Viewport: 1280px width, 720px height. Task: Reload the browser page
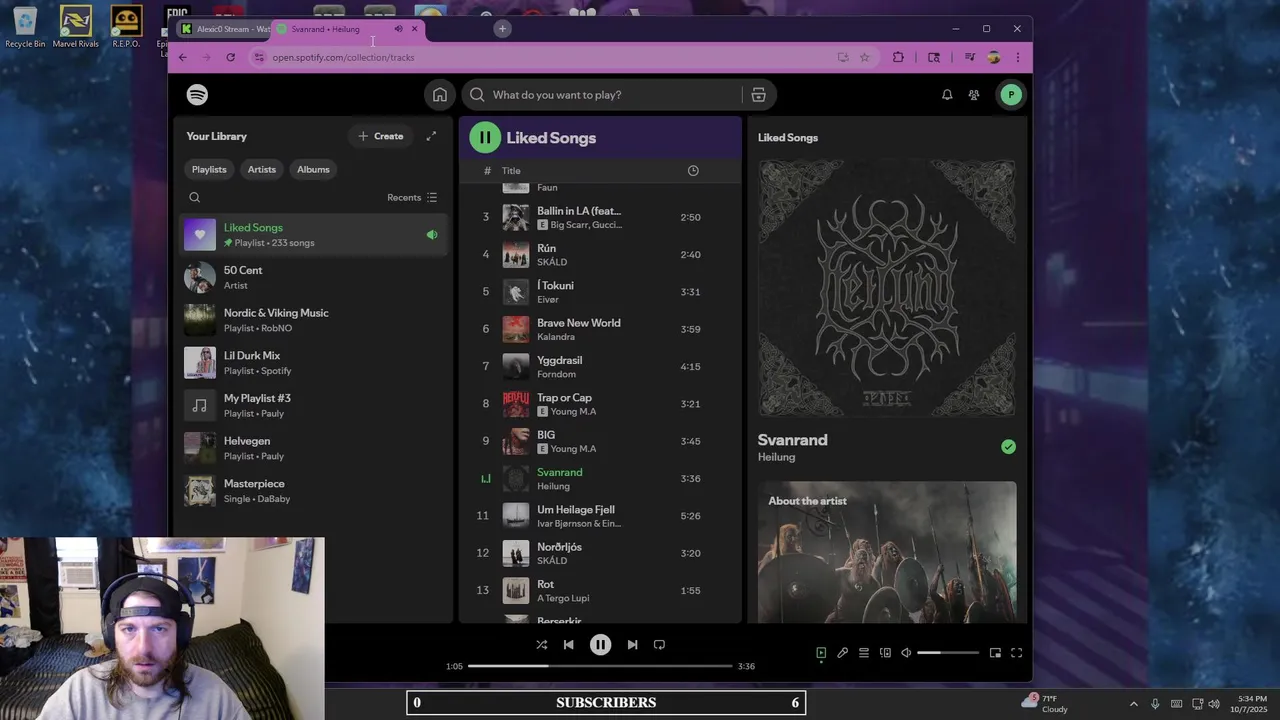click(x=230, y=57)
